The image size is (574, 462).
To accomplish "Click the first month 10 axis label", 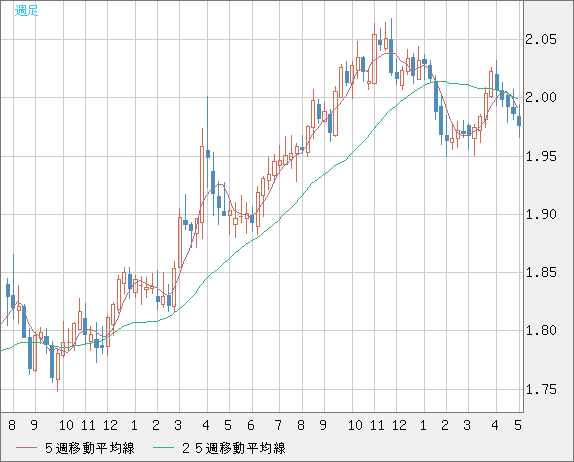I will pyautogui.click(x=66, y=425).
